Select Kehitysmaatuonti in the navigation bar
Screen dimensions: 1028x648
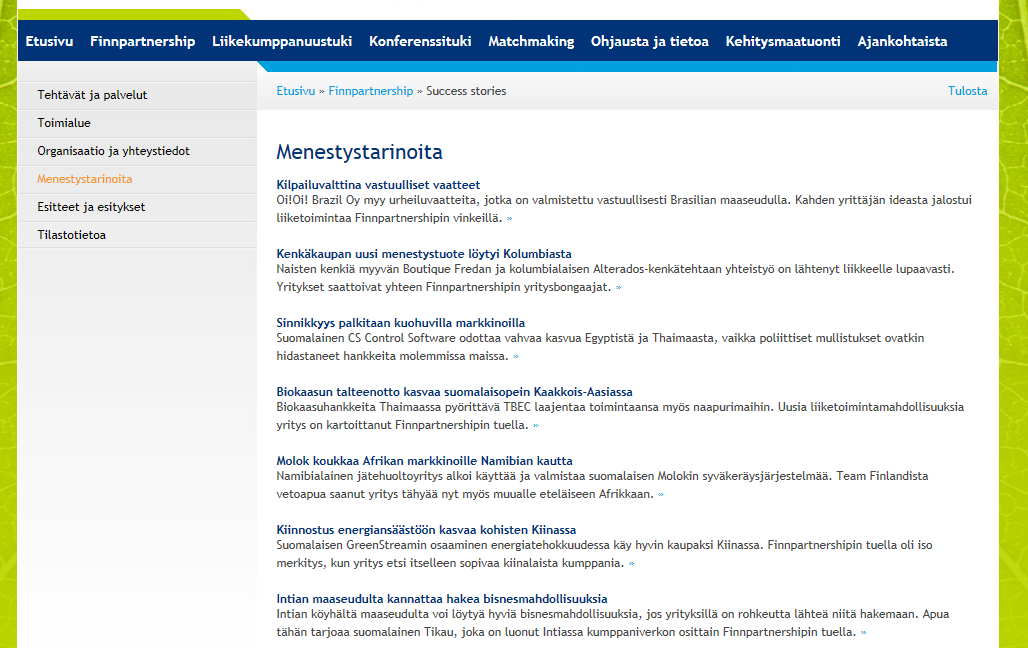[x=783, y=41]
